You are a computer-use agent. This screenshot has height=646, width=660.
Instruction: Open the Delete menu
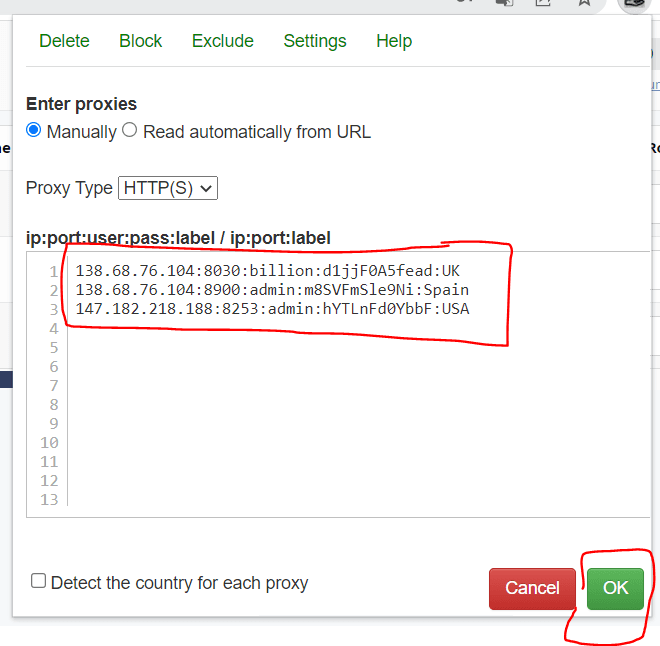click(64, 41)
